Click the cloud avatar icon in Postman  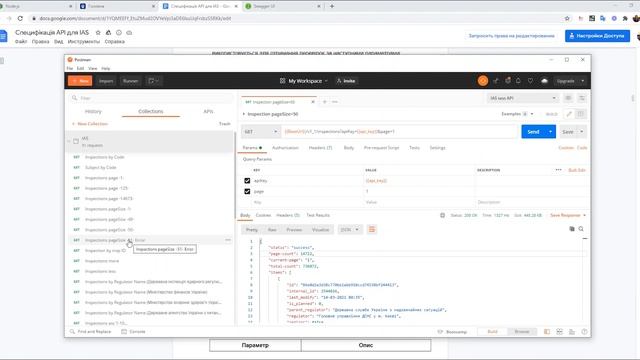[x=544, y=81]
